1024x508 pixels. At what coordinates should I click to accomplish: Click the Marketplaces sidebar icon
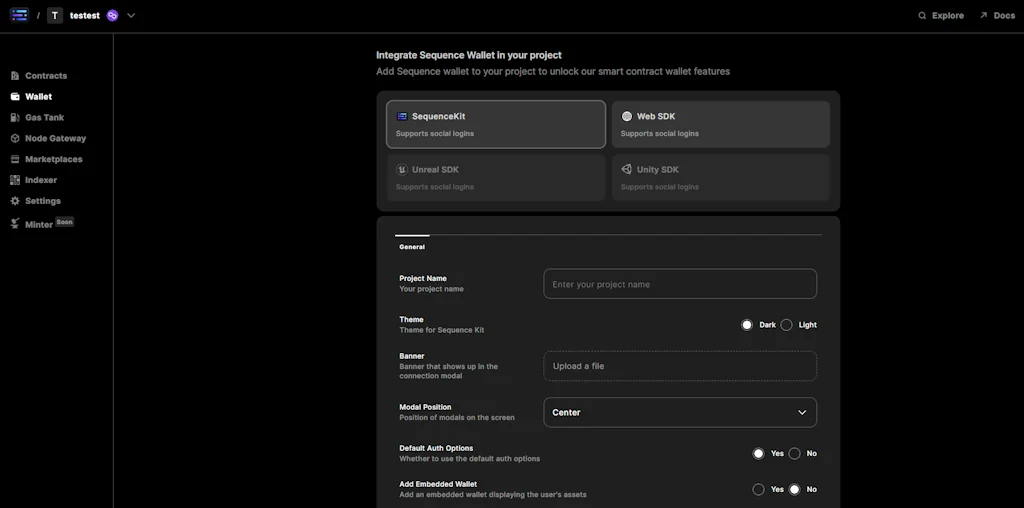[15, 159]
